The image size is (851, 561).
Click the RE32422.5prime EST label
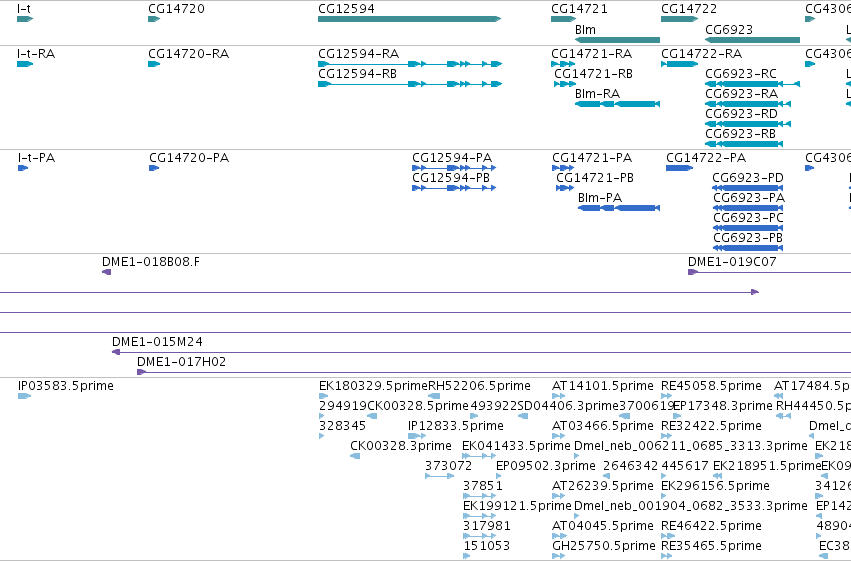(x=712, y=426)
